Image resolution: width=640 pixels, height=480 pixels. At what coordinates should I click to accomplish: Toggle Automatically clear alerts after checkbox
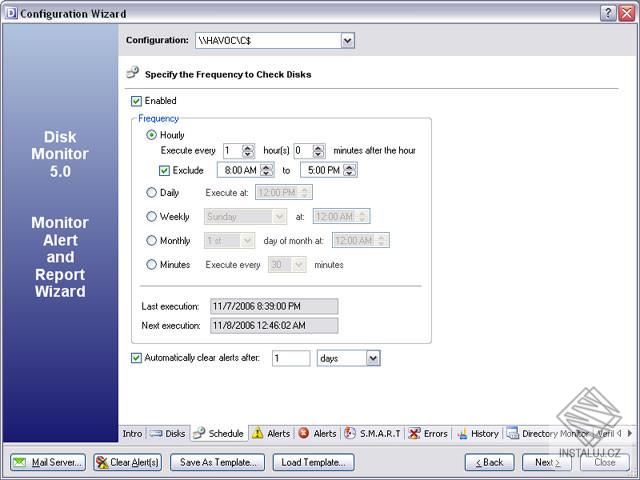136,358
